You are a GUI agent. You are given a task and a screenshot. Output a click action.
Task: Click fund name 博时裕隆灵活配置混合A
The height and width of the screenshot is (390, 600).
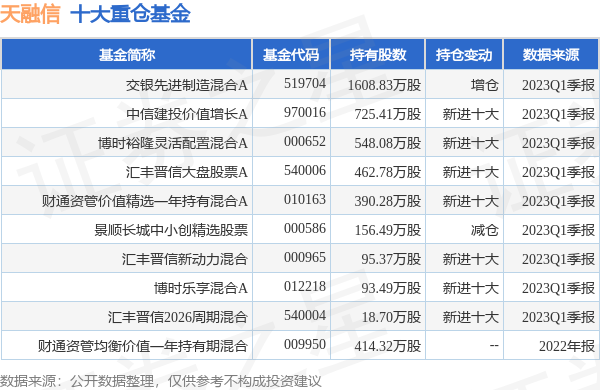(x=173, y=143)
